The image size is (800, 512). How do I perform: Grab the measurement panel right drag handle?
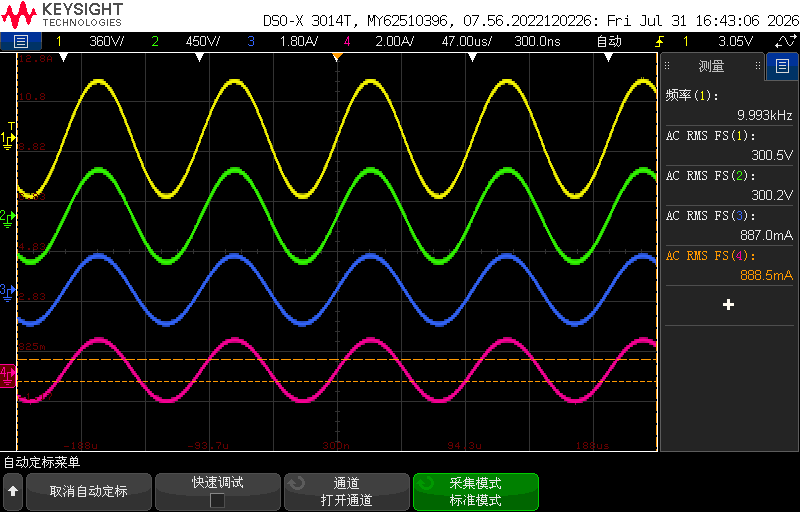tap(758, 66)
